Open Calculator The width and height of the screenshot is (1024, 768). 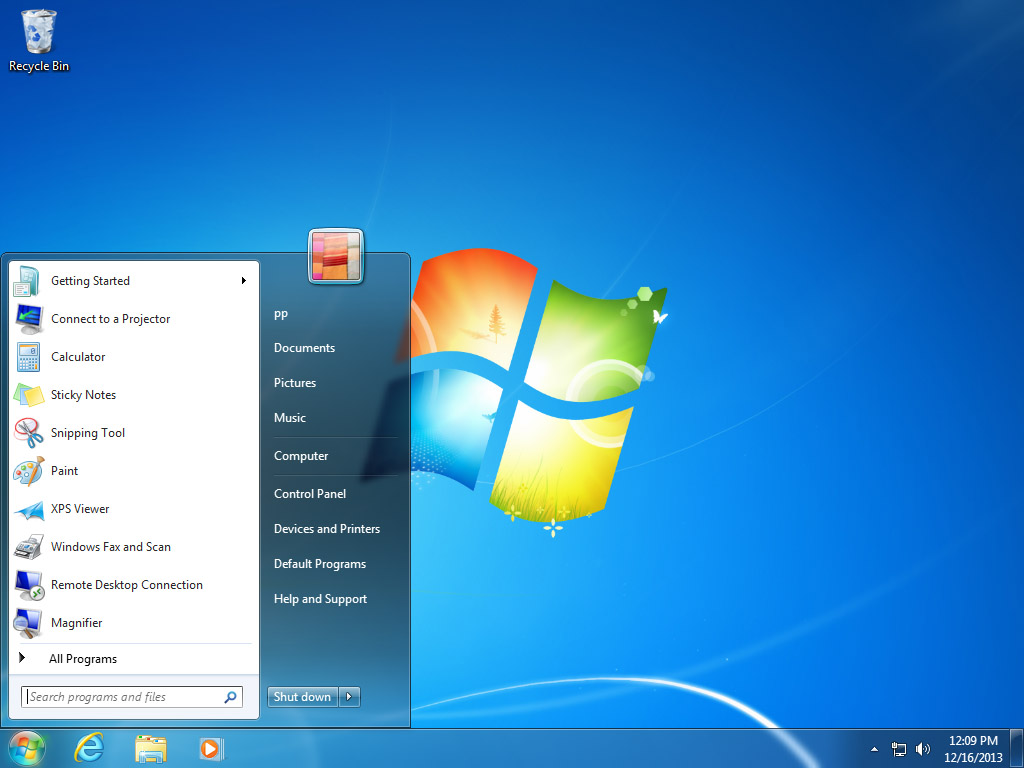click(78, 357)
